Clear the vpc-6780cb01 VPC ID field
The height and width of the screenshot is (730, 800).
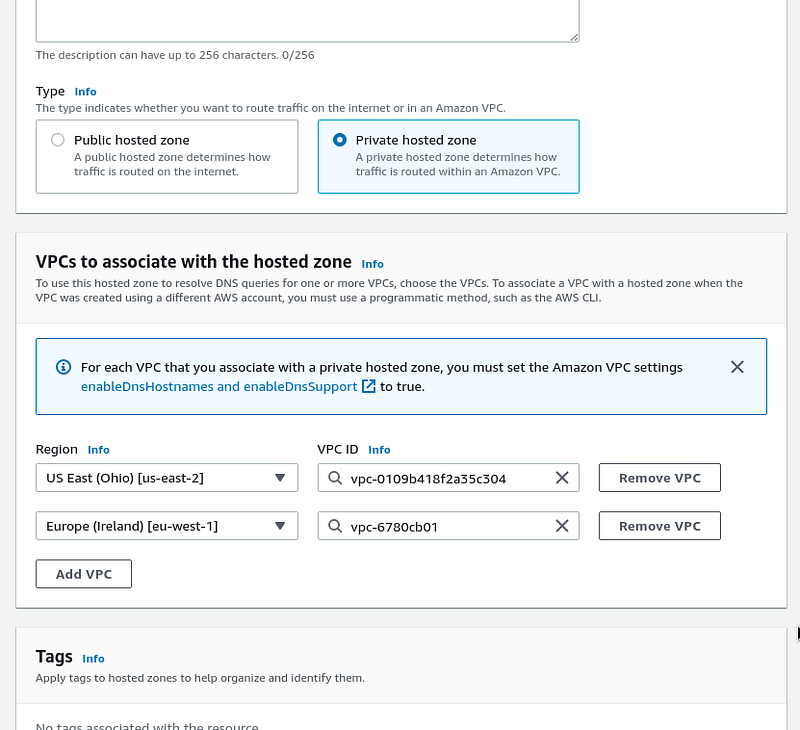point(562,526)
